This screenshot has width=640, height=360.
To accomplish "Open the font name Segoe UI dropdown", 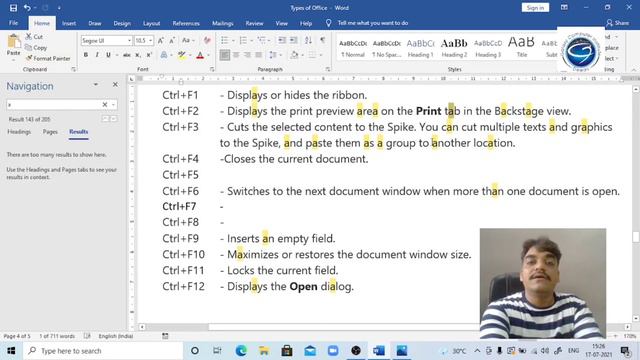I will [x=129, y=40].
